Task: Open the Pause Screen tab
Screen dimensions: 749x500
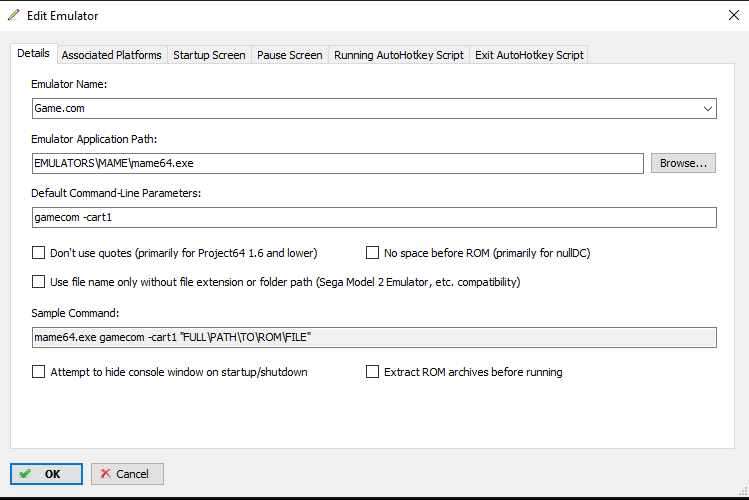Action: tap(289, 55)
